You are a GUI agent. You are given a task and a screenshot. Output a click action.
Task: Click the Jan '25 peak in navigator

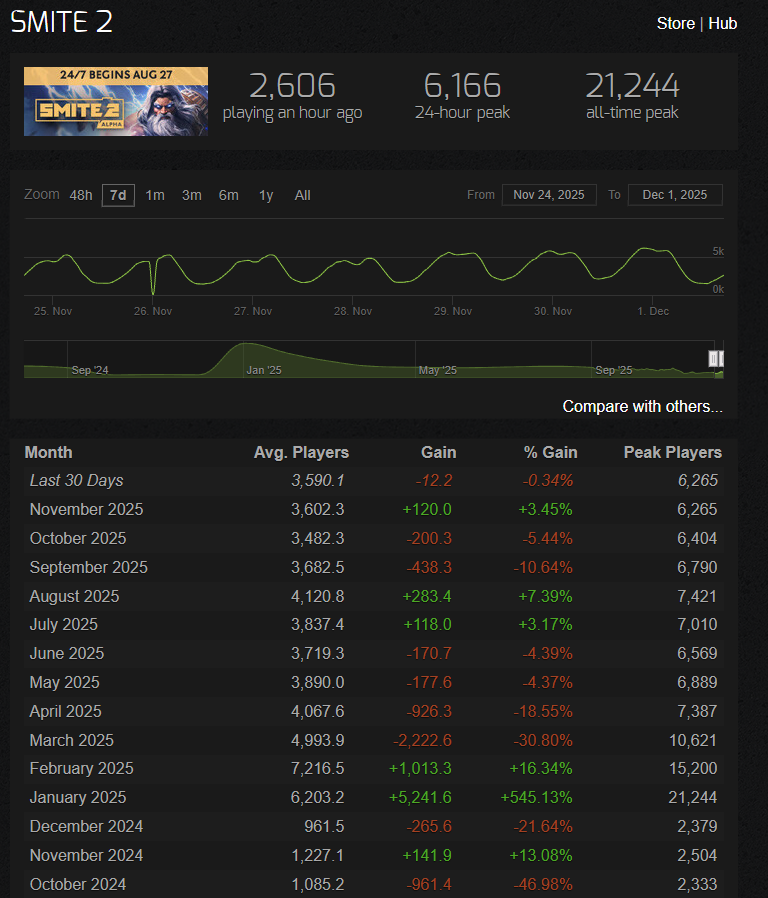[x=245, y=344]
